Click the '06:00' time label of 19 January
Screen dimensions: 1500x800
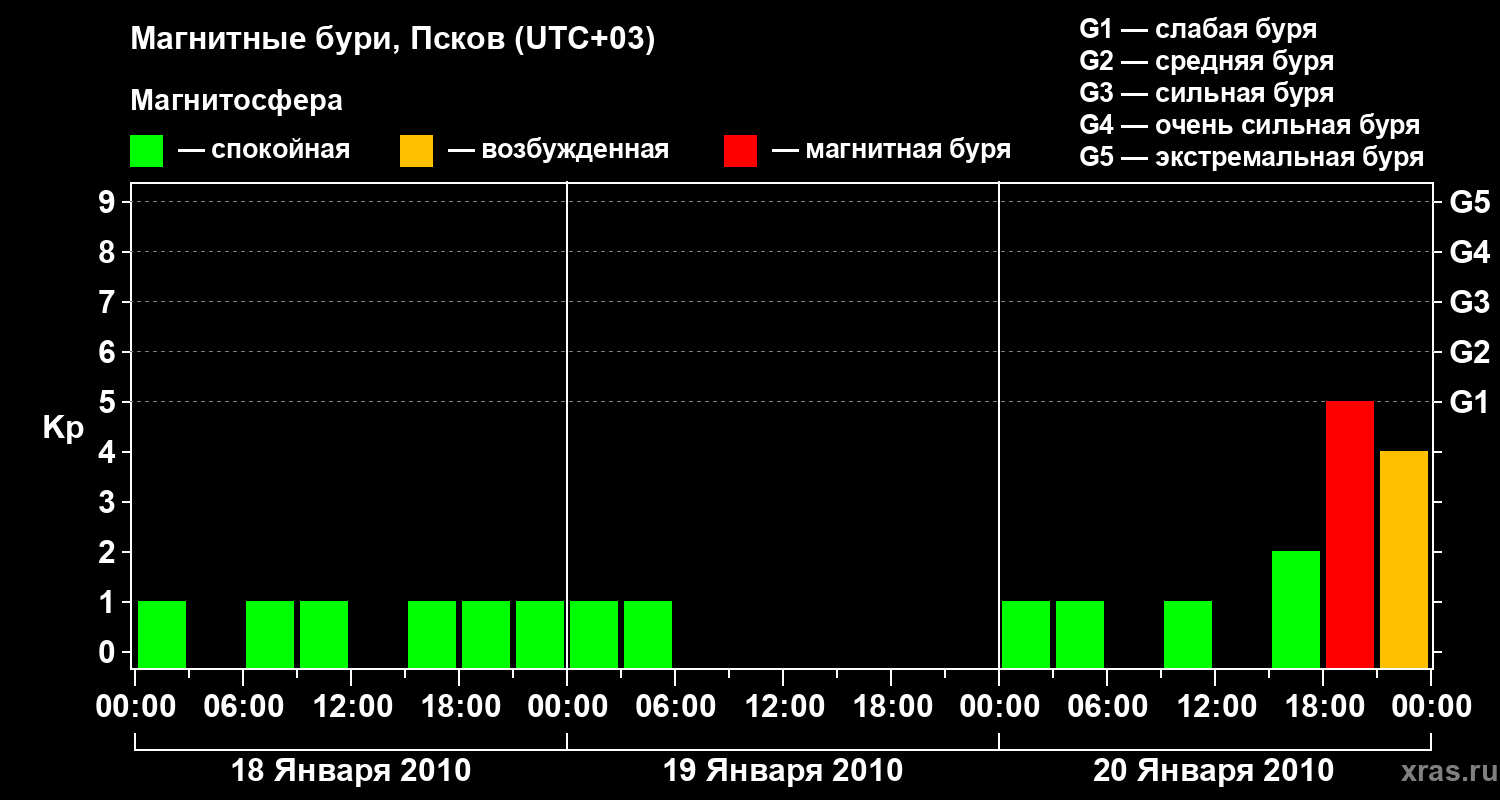675,707
